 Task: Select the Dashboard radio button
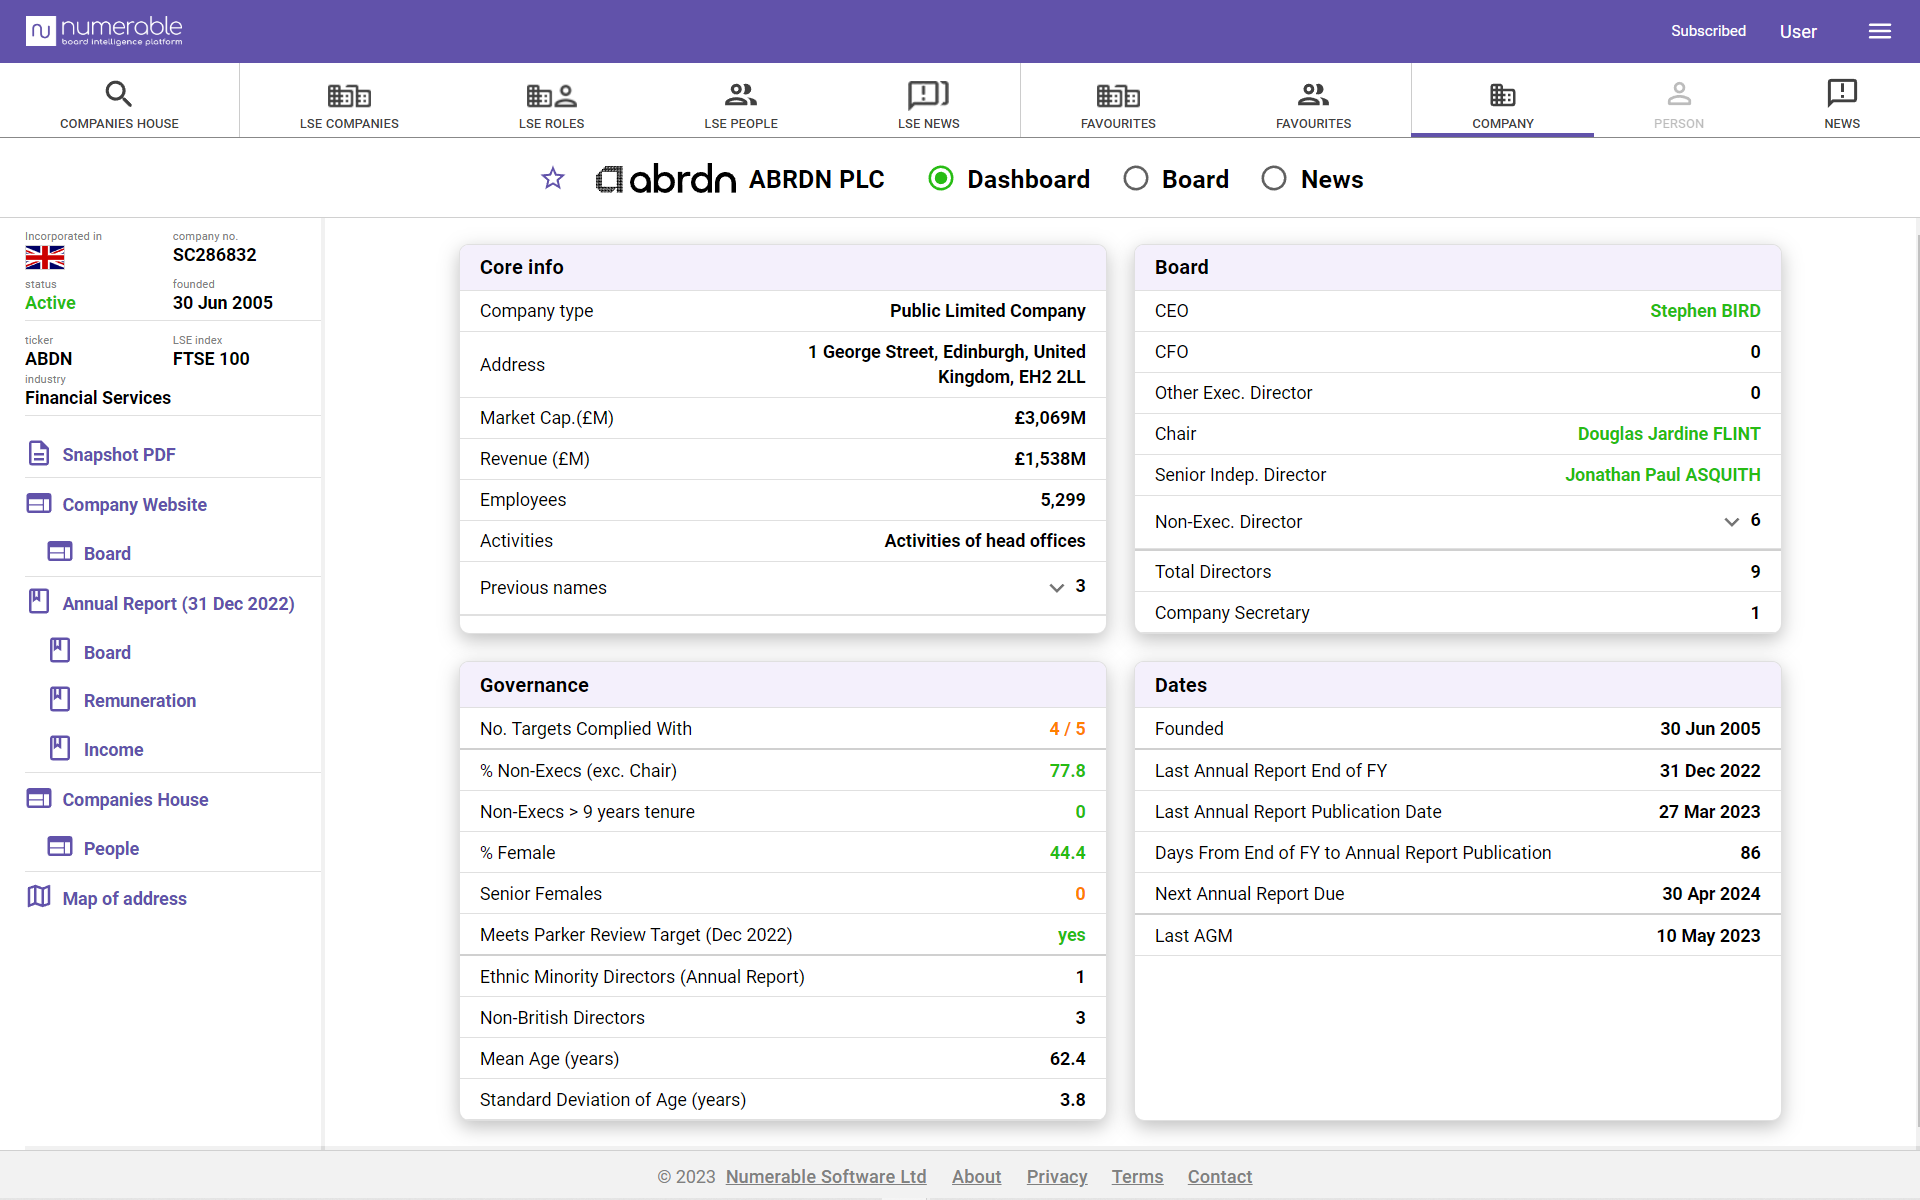941,179
